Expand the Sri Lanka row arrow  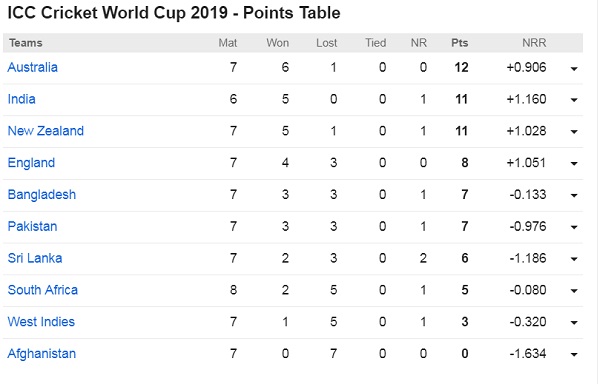pyautogui.click(x=574, y=259)
